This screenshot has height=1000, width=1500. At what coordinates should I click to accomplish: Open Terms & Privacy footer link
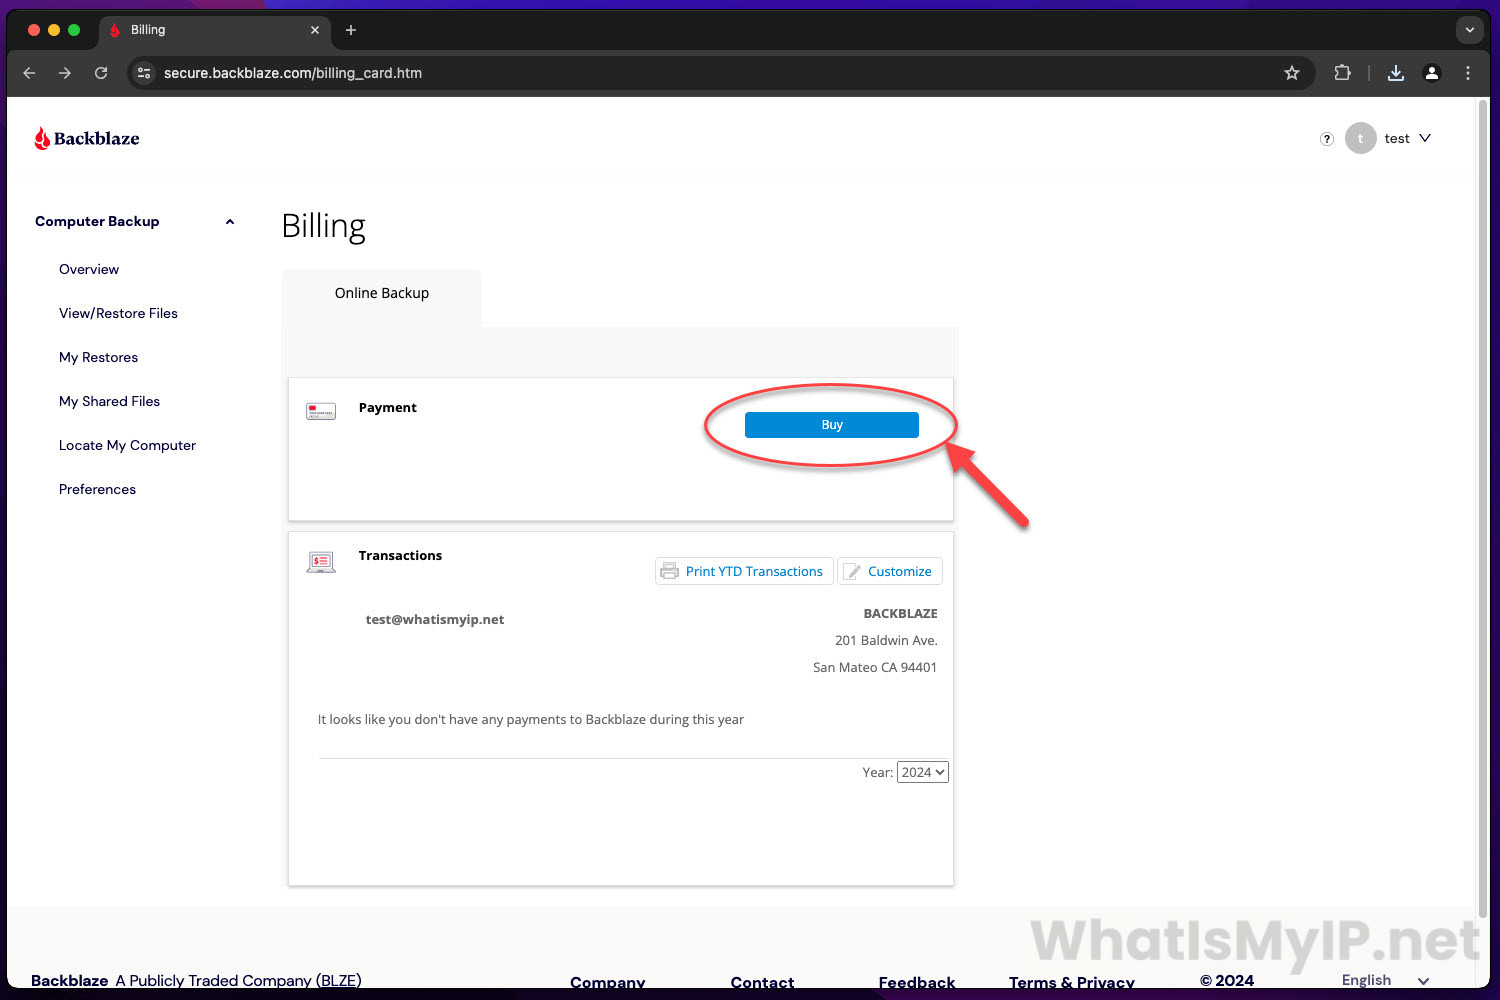1071,982
